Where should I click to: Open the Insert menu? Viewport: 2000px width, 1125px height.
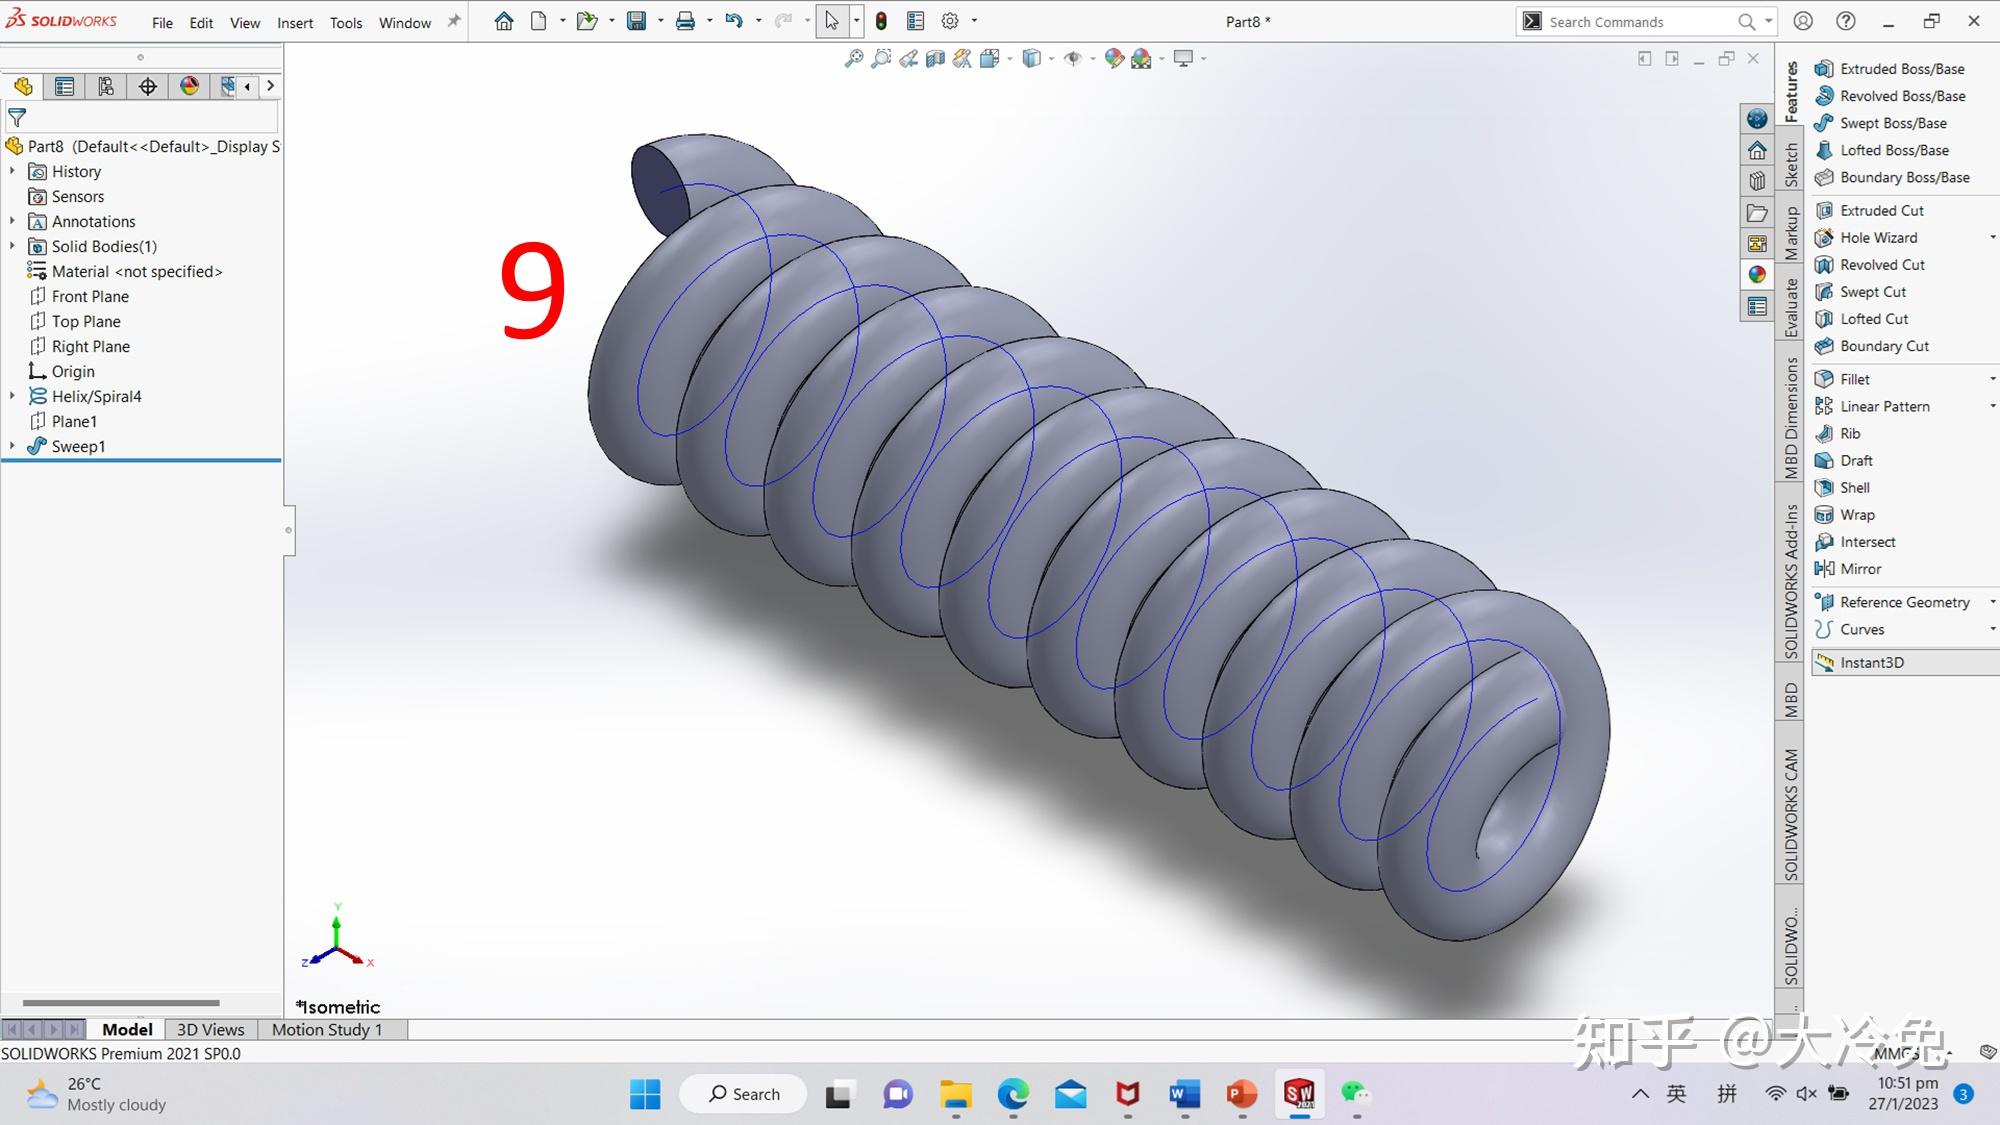point(294,22)
